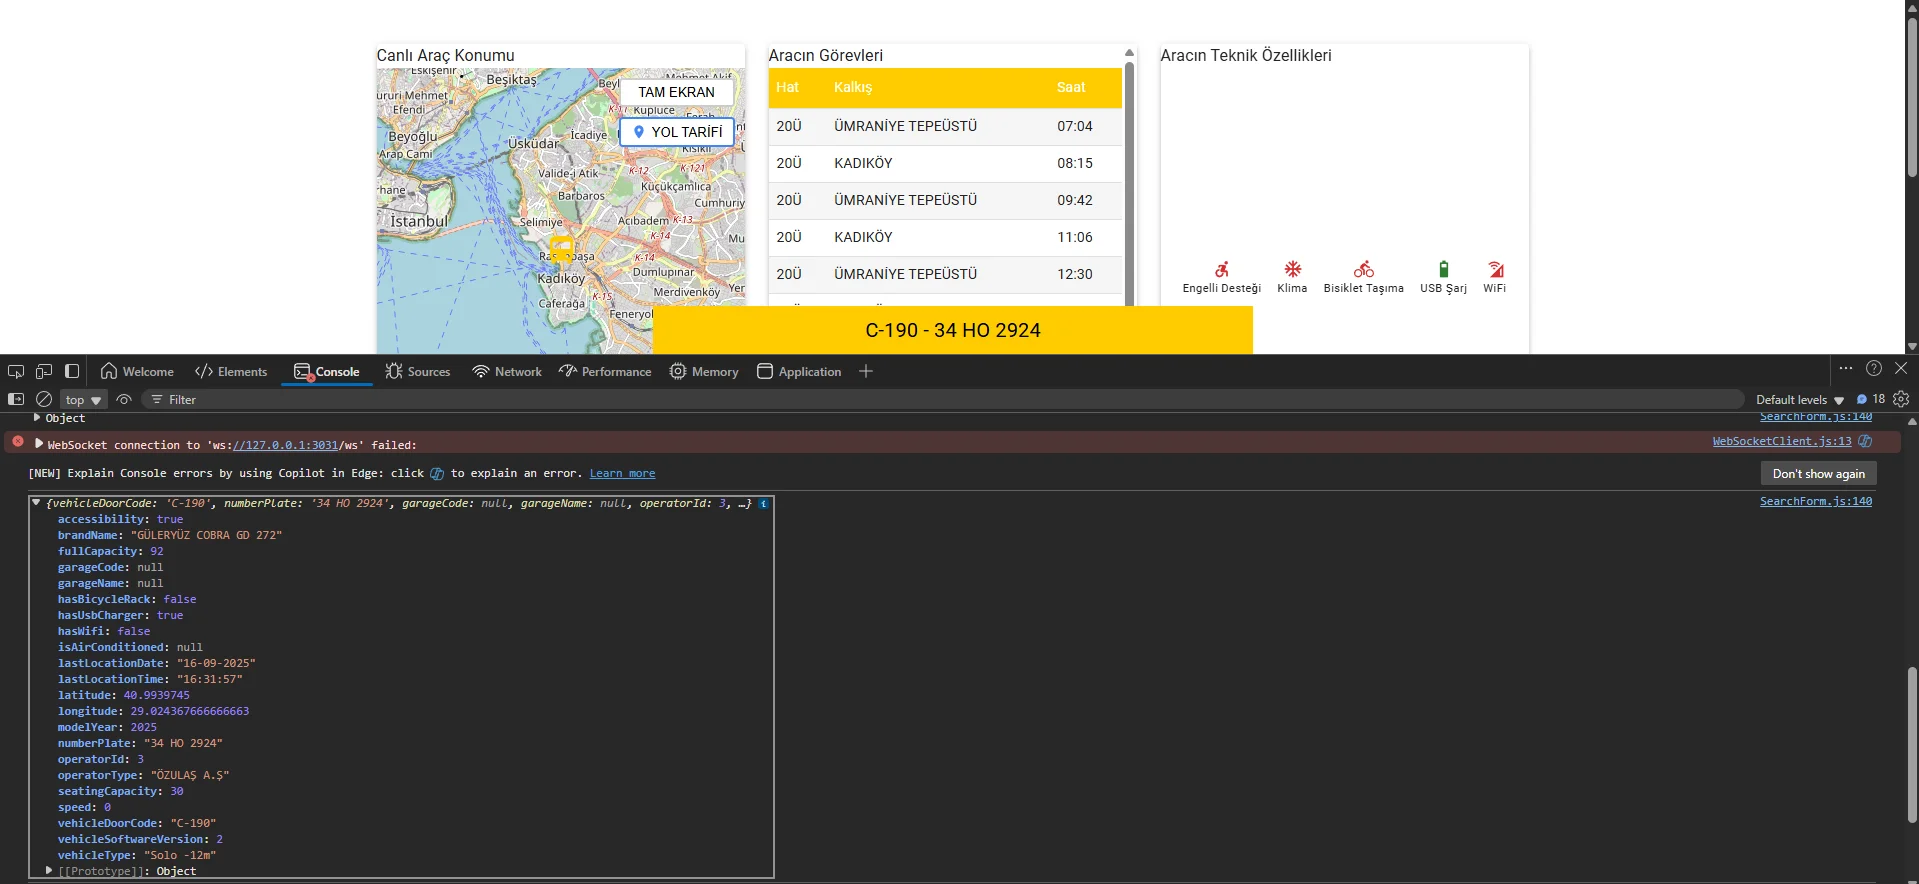
Task: Open the DevTools three-dot customize menu
Action: [x=1846, y=368]
